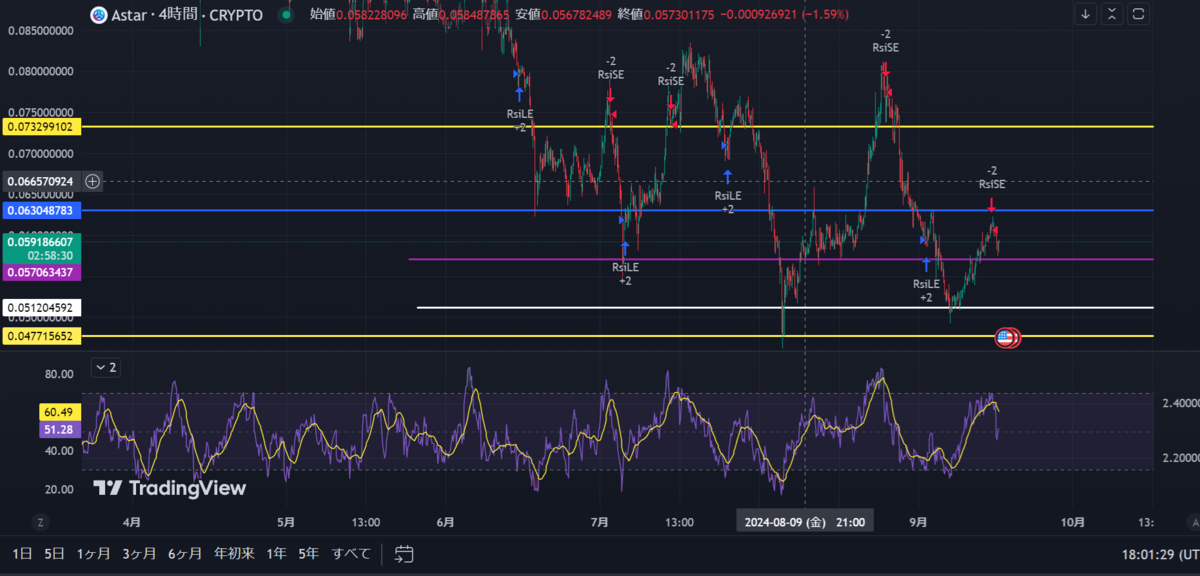
Task: Click white price label 0.051204592
Action: click(x=42, y=307)
